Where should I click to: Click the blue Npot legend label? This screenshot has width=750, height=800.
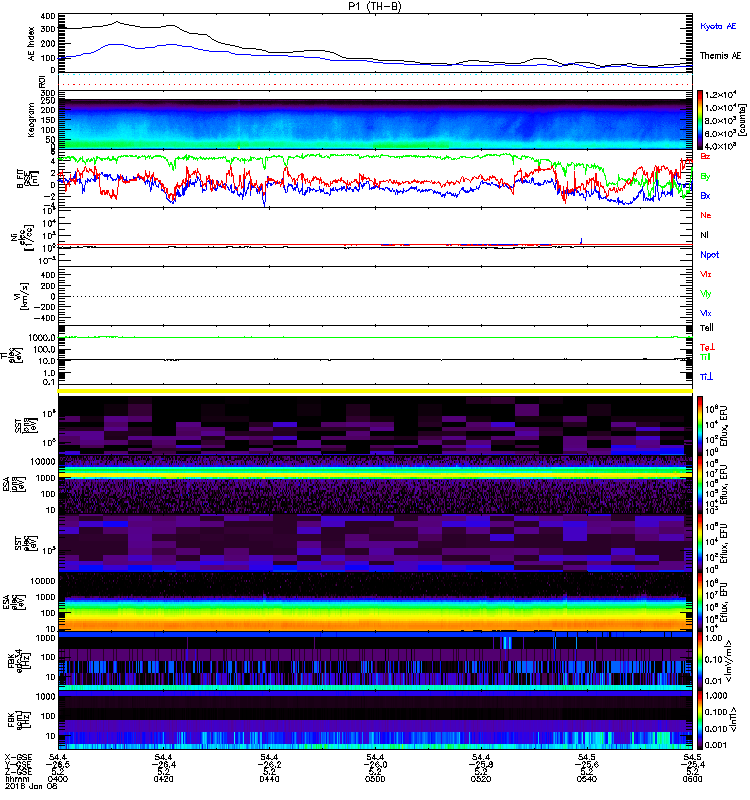(x=710, y=255)
